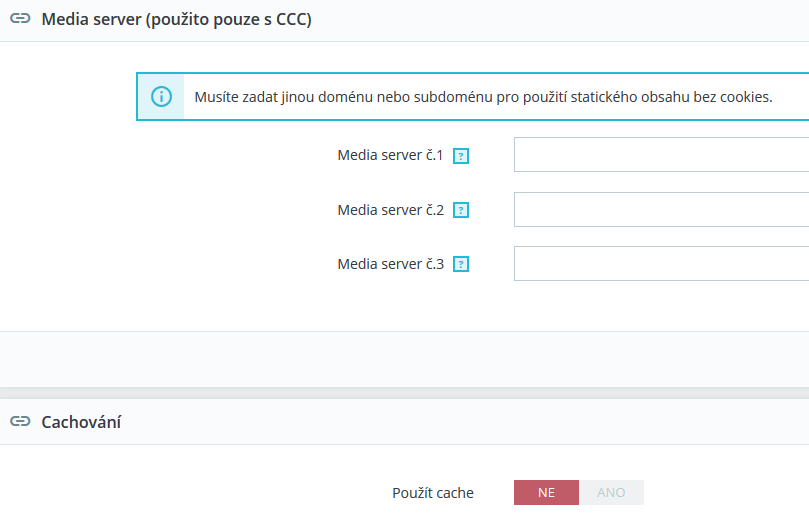Open help tooltip for Media server č.1
The image size is (809, 523).
tap(461, 156)
